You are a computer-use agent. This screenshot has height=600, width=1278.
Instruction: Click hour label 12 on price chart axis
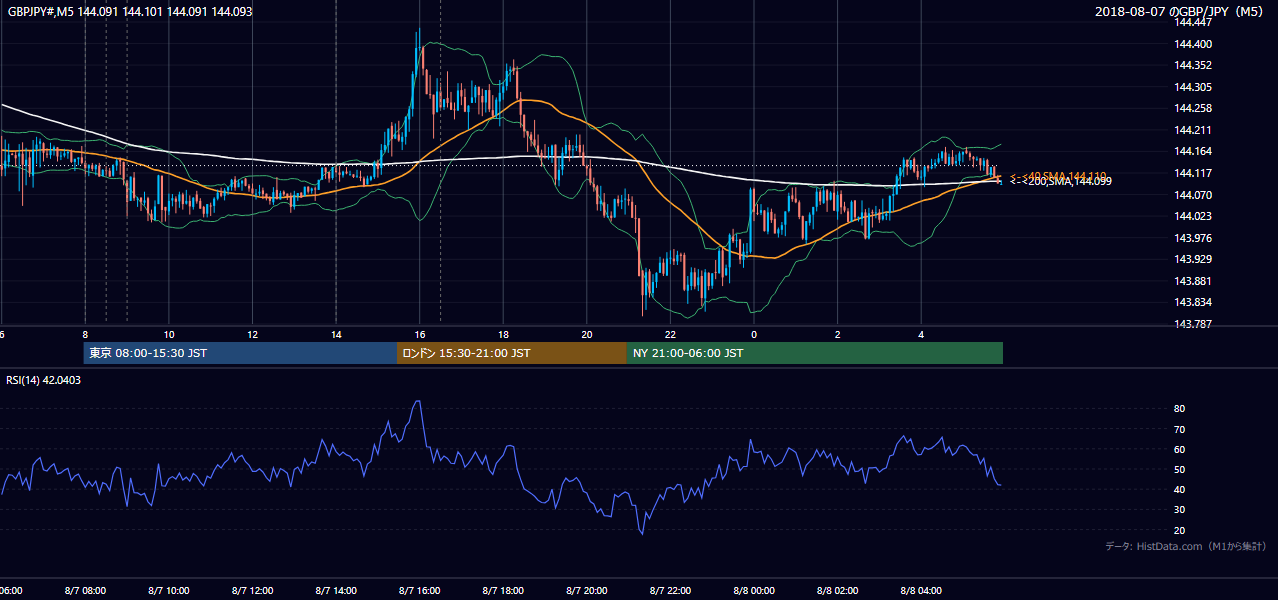pyautogui.click(x=253, y=334)
